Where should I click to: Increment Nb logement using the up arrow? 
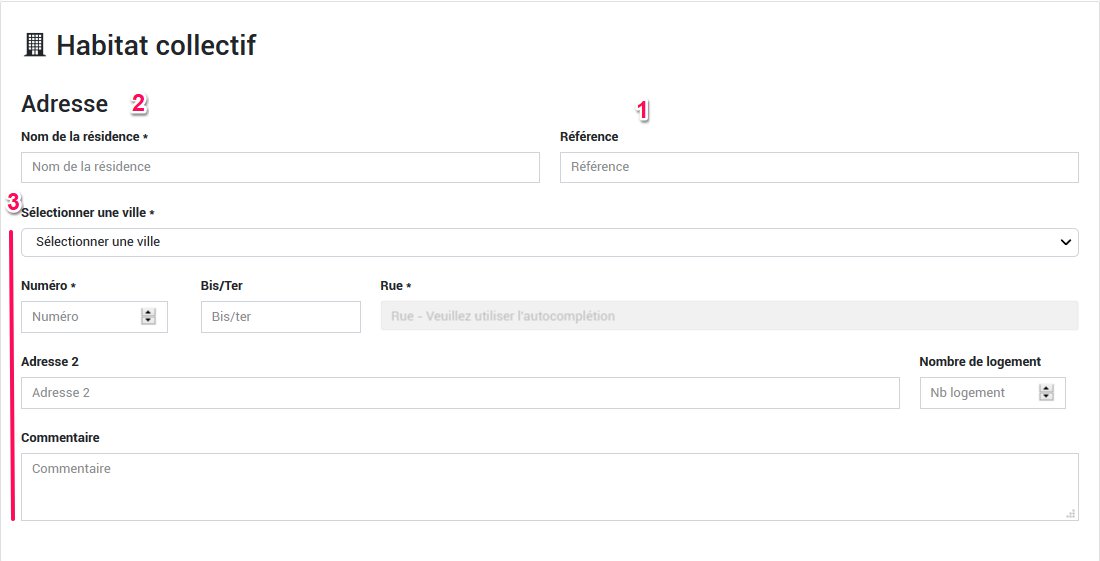point(1046,388)
